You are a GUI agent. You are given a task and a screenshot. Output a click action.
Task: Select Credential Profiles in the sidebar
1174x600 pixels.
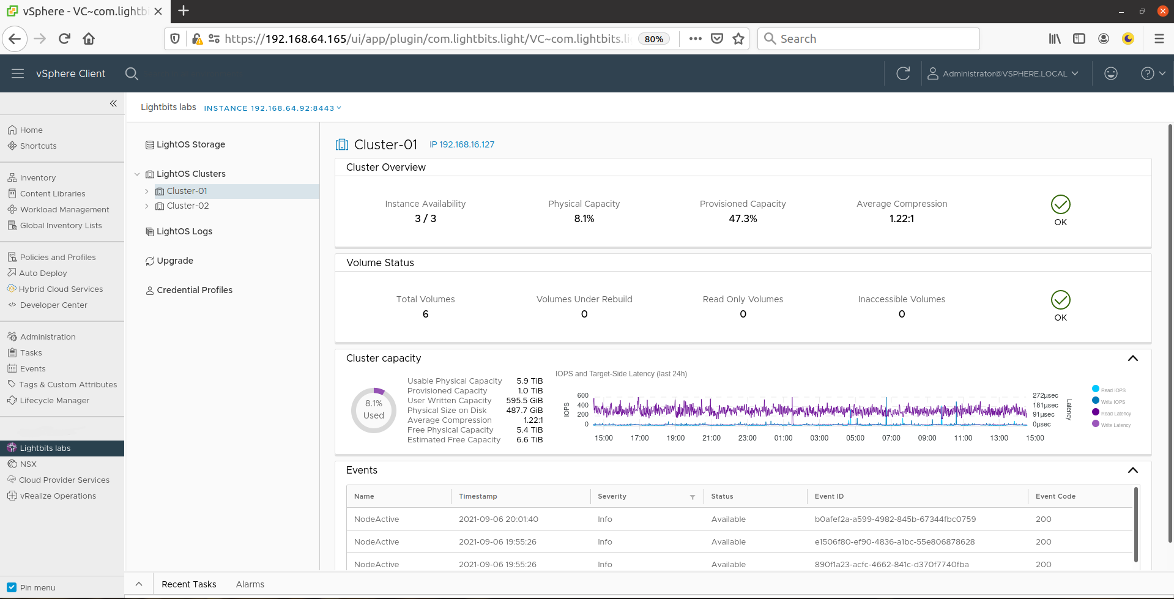pos(194,290)
